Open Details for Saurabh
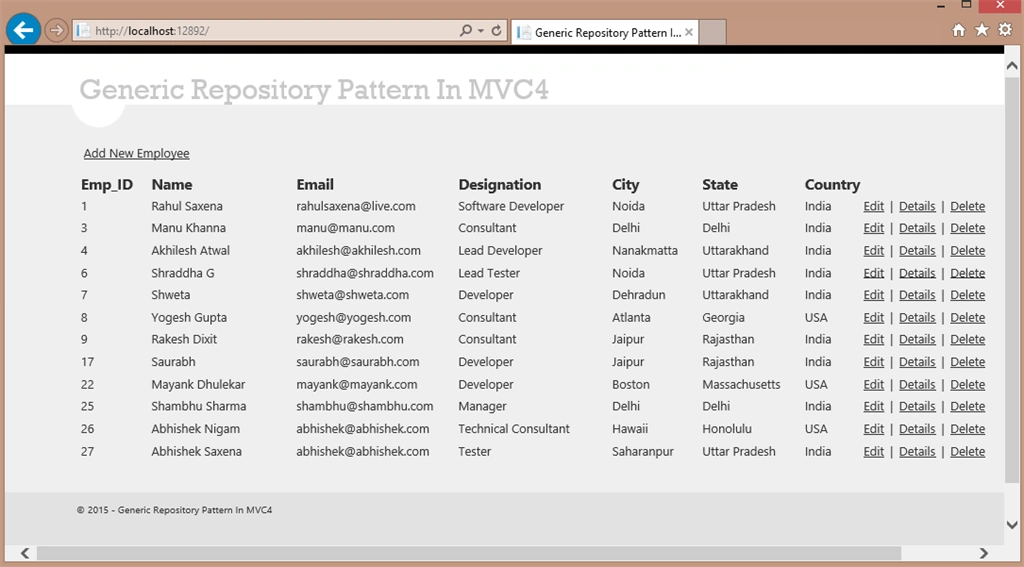 [x=917, y=363]
